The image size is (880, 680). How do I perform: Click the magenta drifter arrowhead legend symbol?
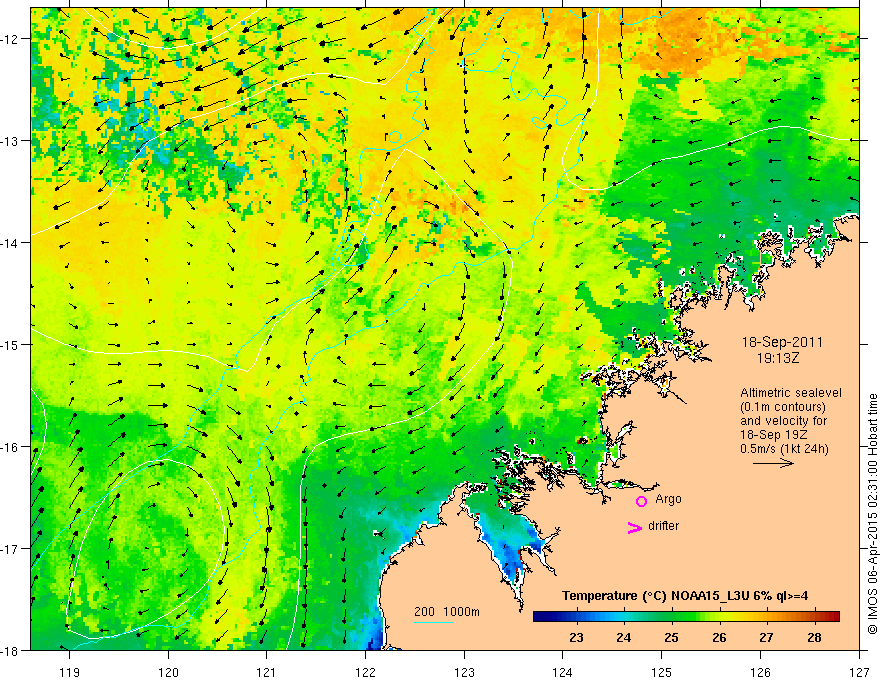(x=635, y=527)
